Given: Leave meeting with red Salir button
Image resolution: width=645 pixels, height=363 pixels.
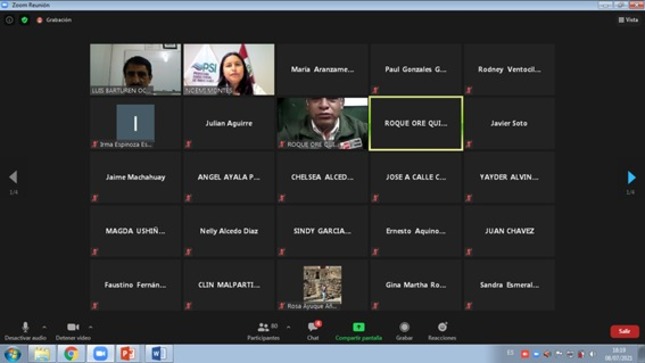Looking at the screenshot, I should click(x=624, y=331).
